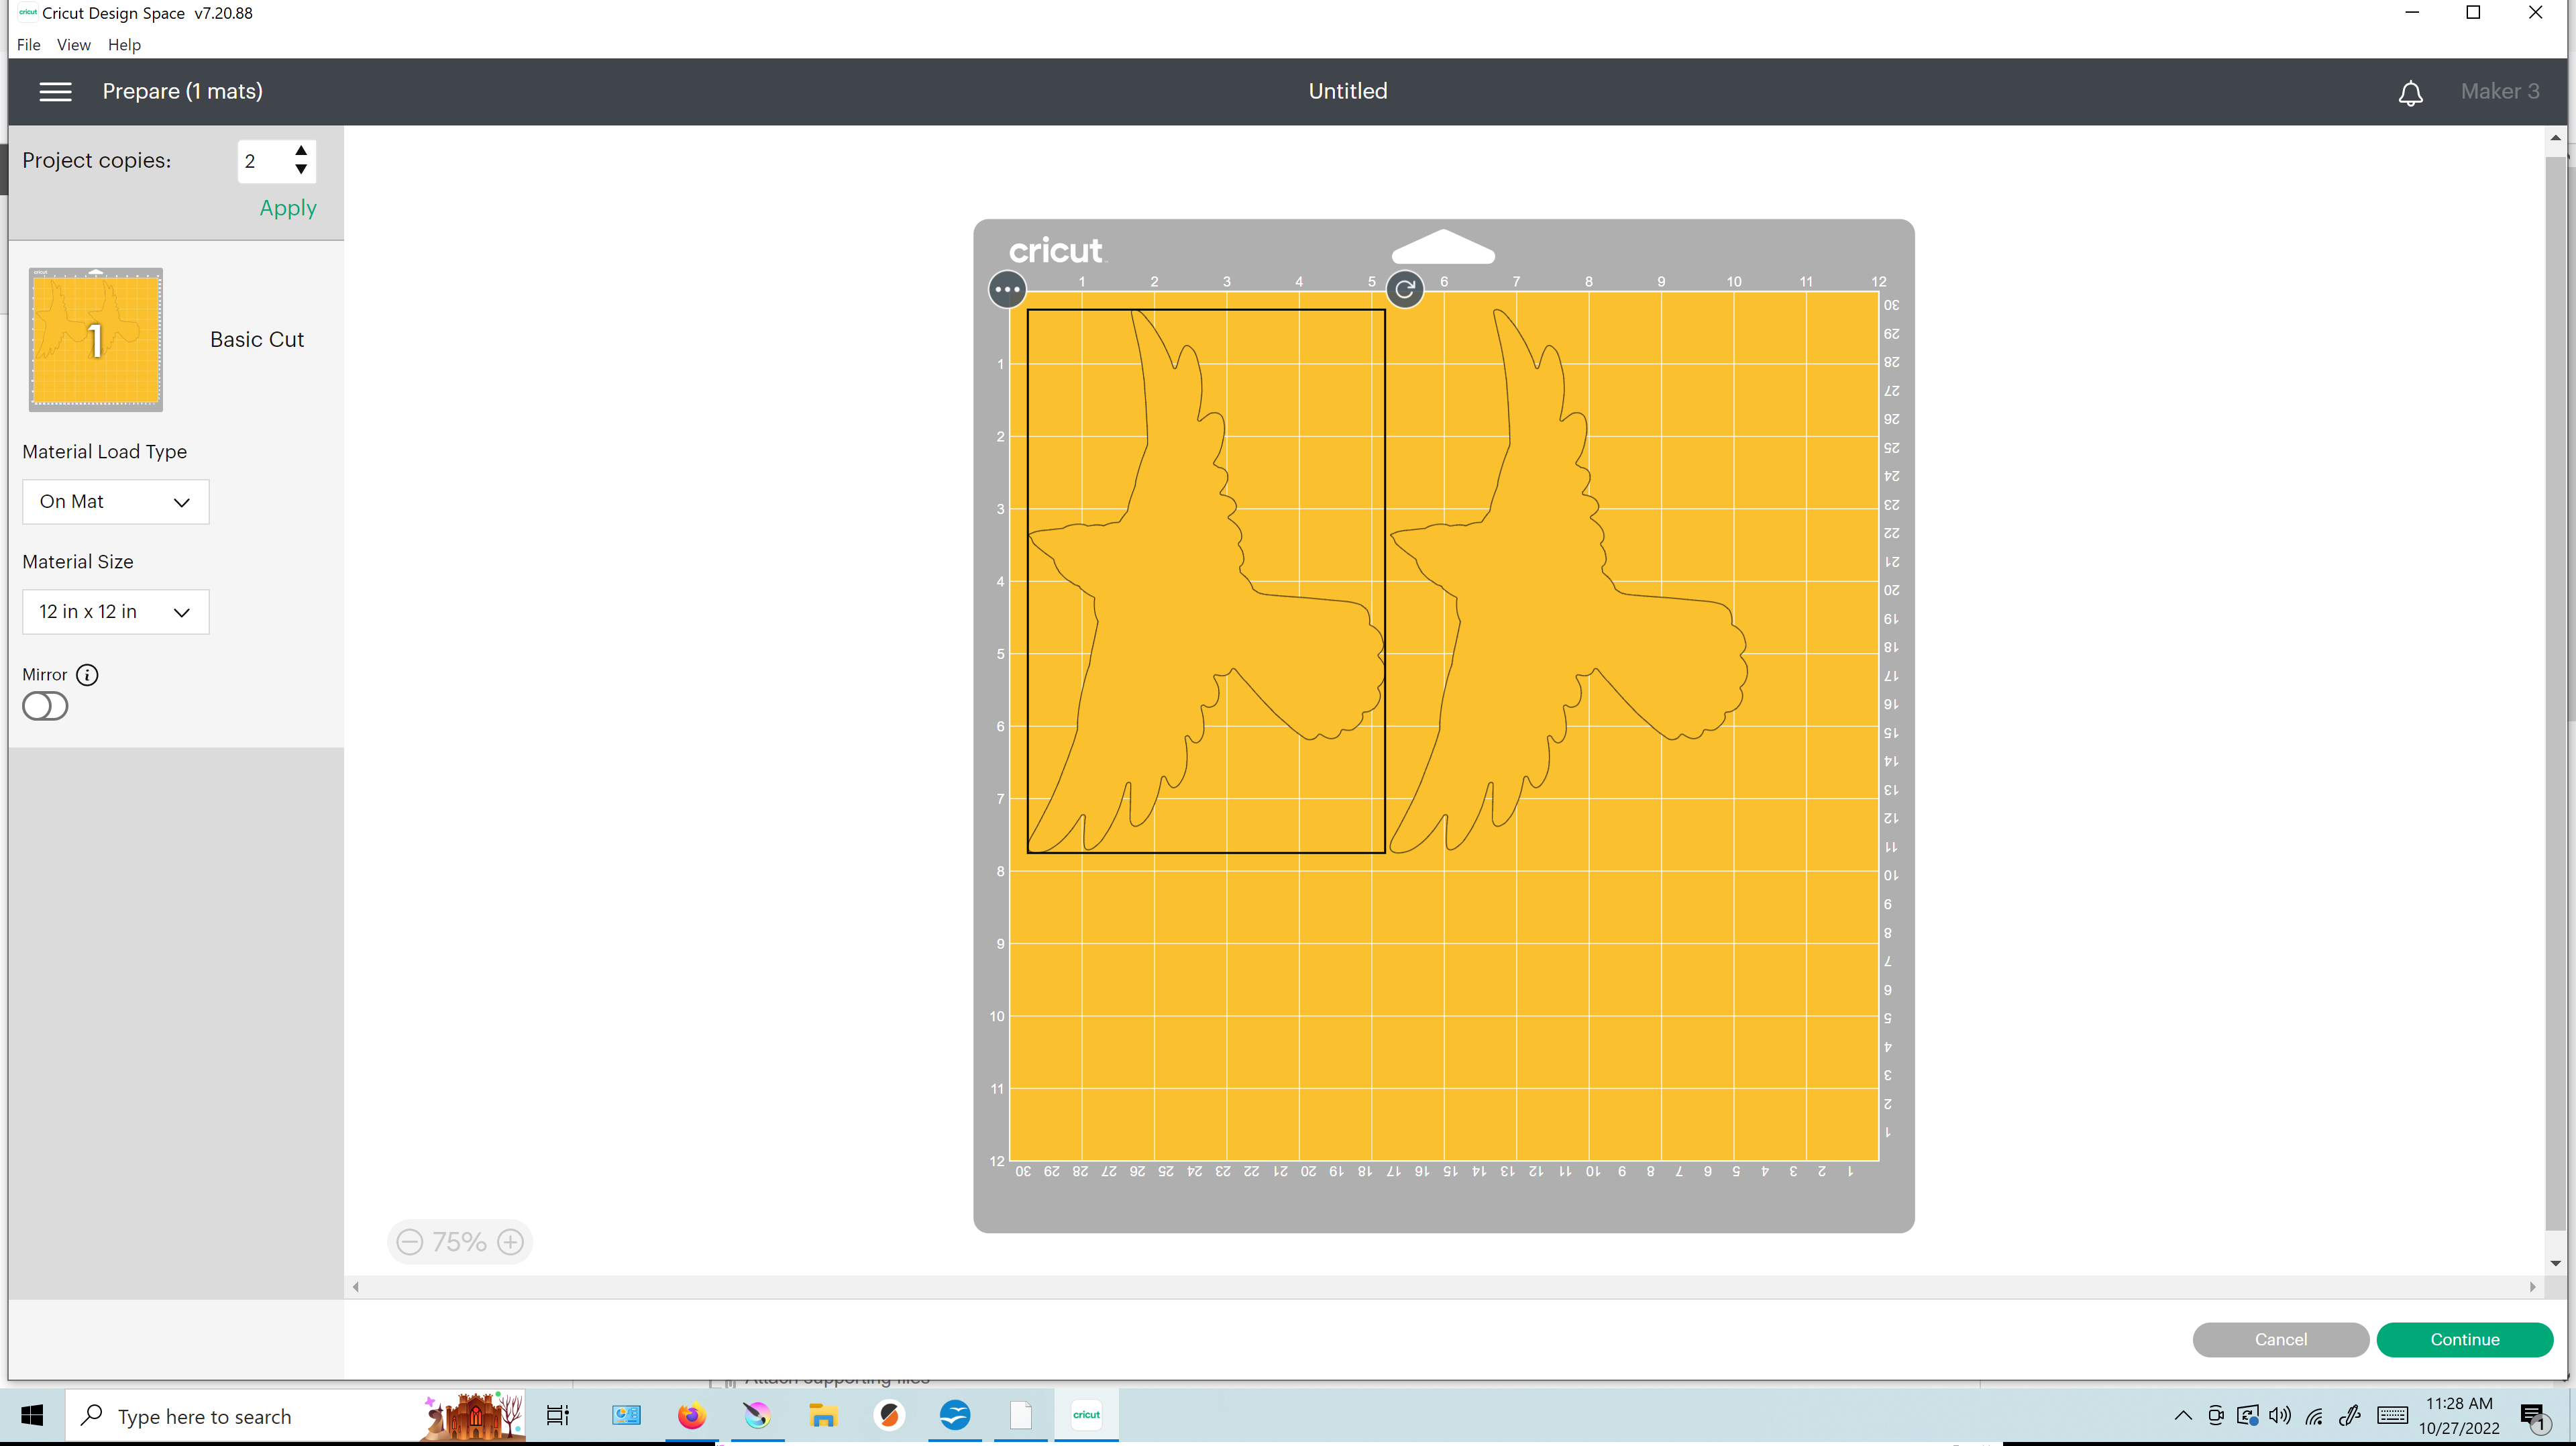
Task: Click the Mirror info icon
Action: click(88, 675)
